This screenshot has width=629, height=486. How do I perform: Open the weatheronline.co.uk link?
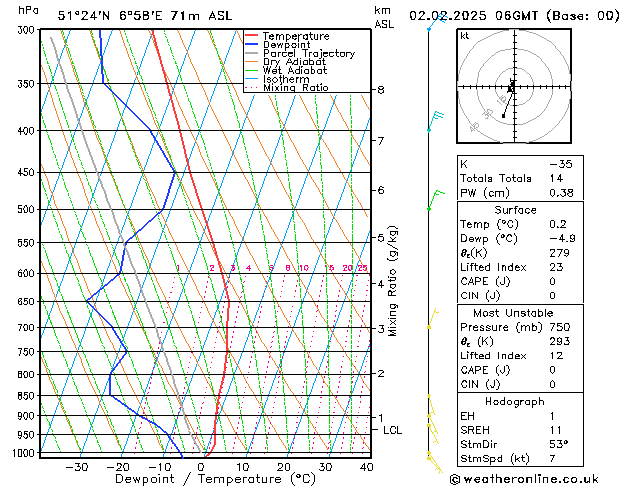543,479
